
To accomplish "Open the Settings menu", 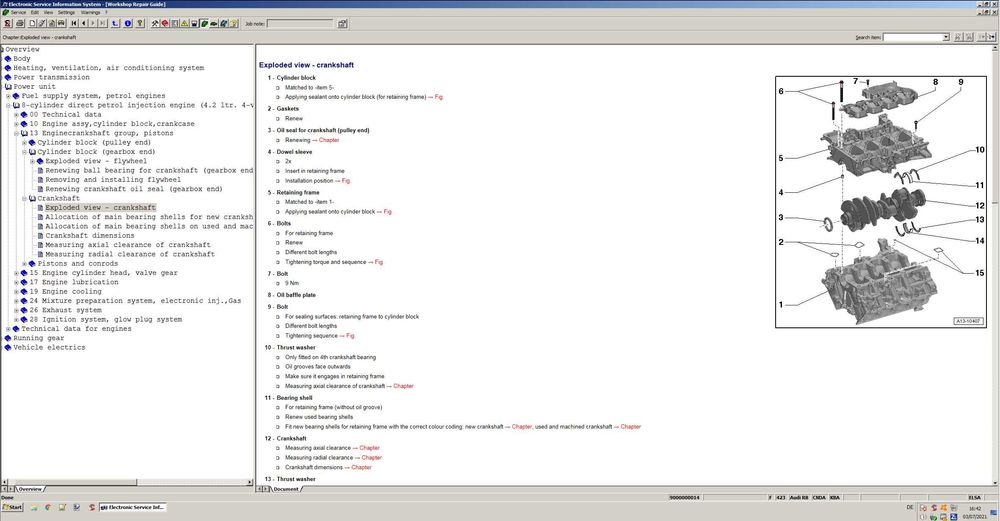I will click(x=66, y=12).
